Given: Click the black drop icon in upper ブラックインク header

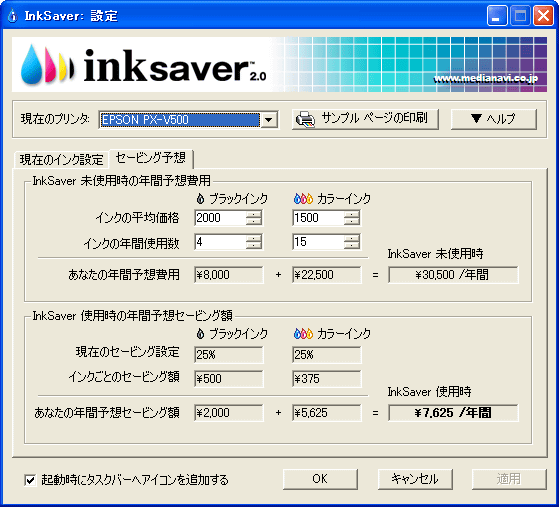Looking at the screenshot, I should tap(200, 199).
